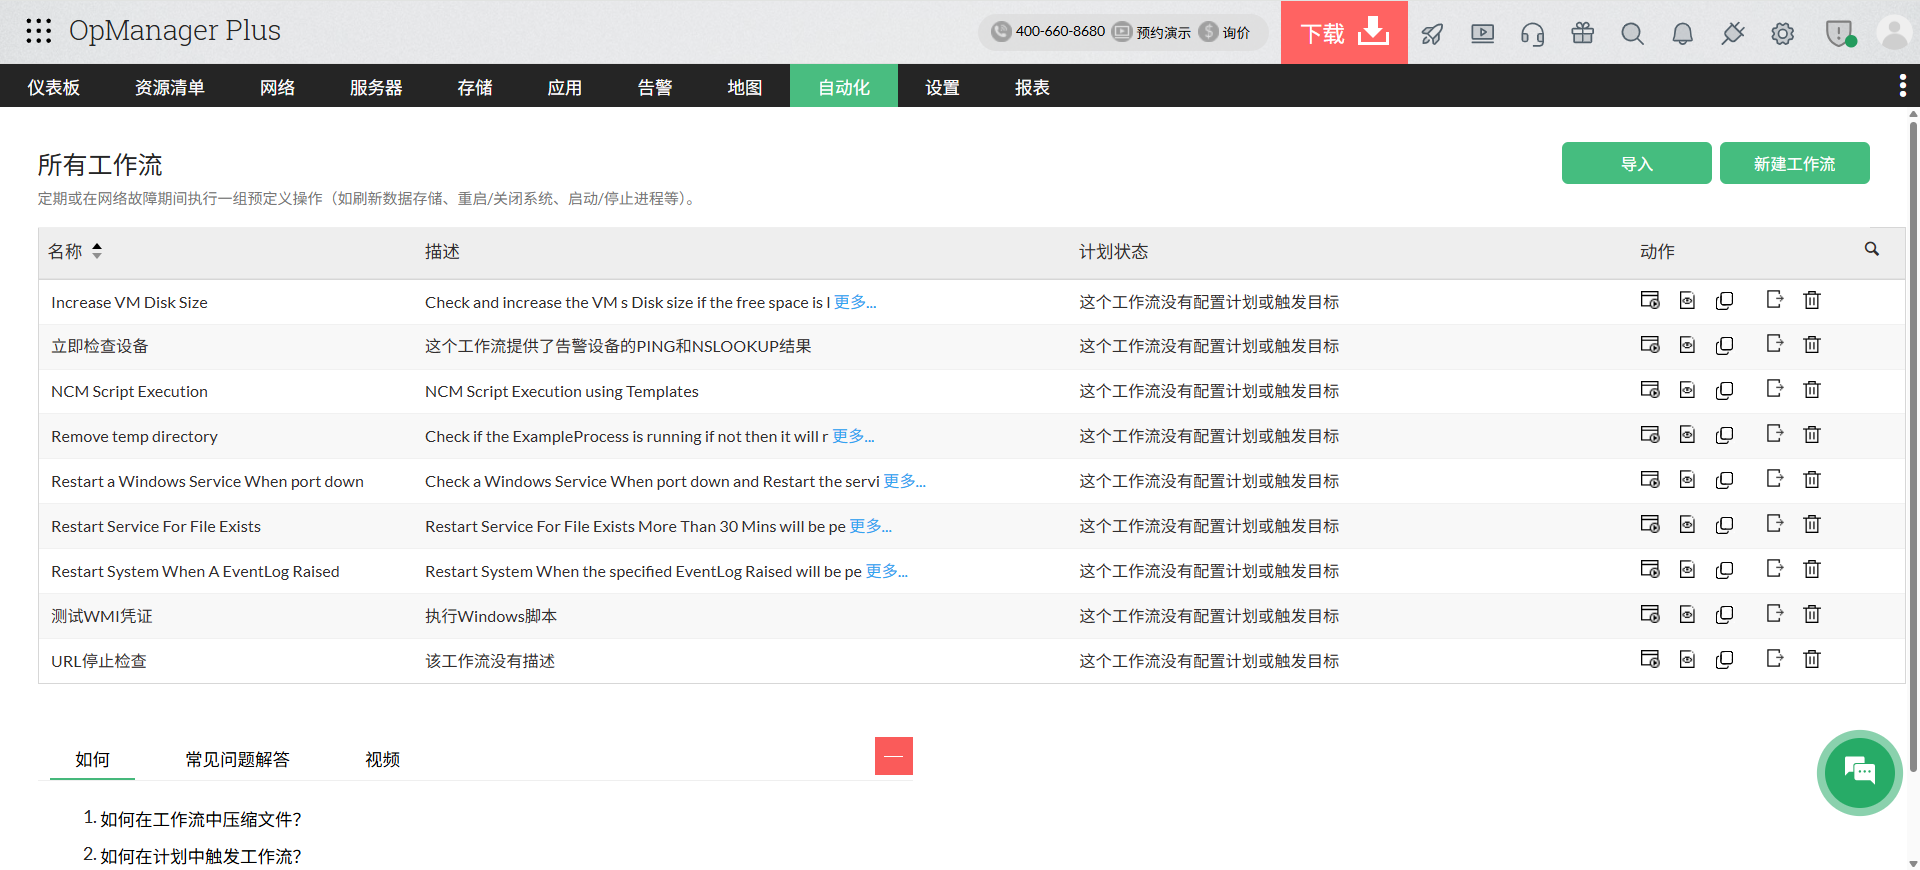Expand 更多 for Restart a Windows Service description
Image resolution: width=1920 pixels, height=870 pixels.
(x=905, y=481)
